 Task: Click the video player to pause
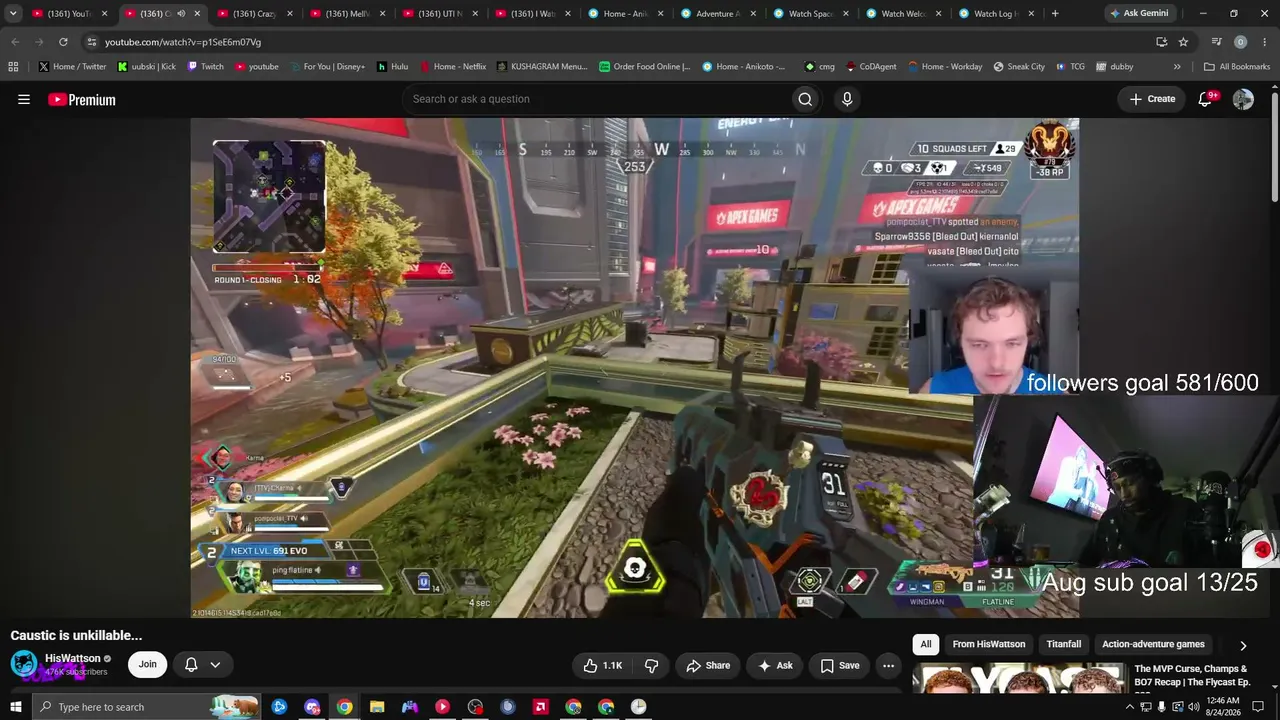pyautogui.click(x=635, y=368)
